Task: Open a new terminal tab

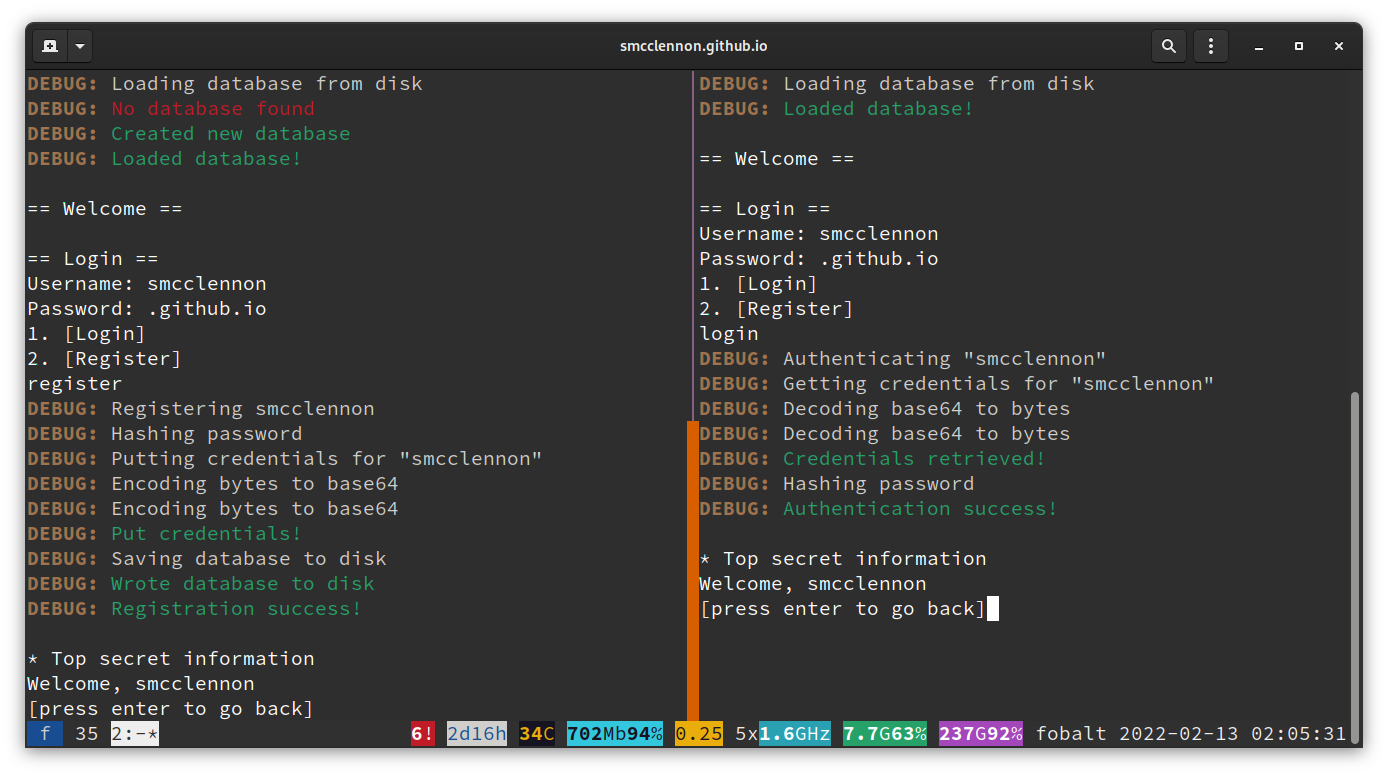Action: 49,45
